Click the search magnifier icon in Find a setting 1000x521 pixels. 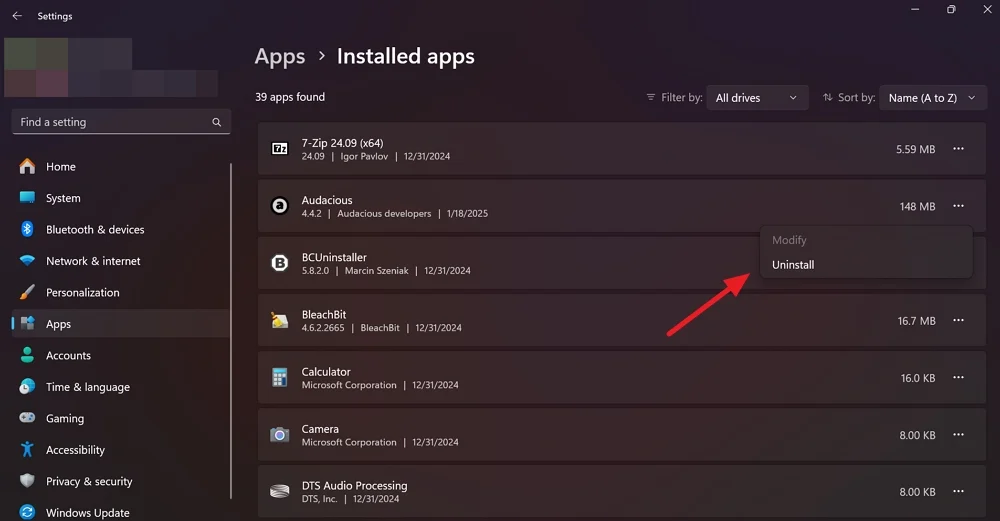coord(217,122)
